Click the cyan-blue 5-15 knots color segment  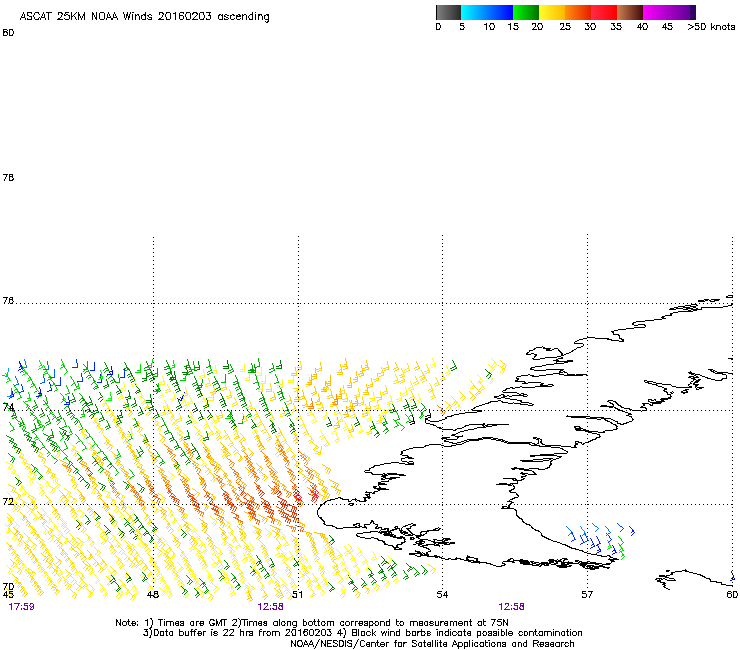point(487,12)
